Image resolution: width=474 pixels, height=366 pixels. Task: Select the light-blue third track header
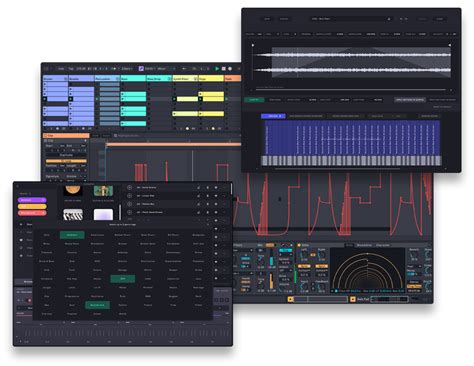point(107,79)
